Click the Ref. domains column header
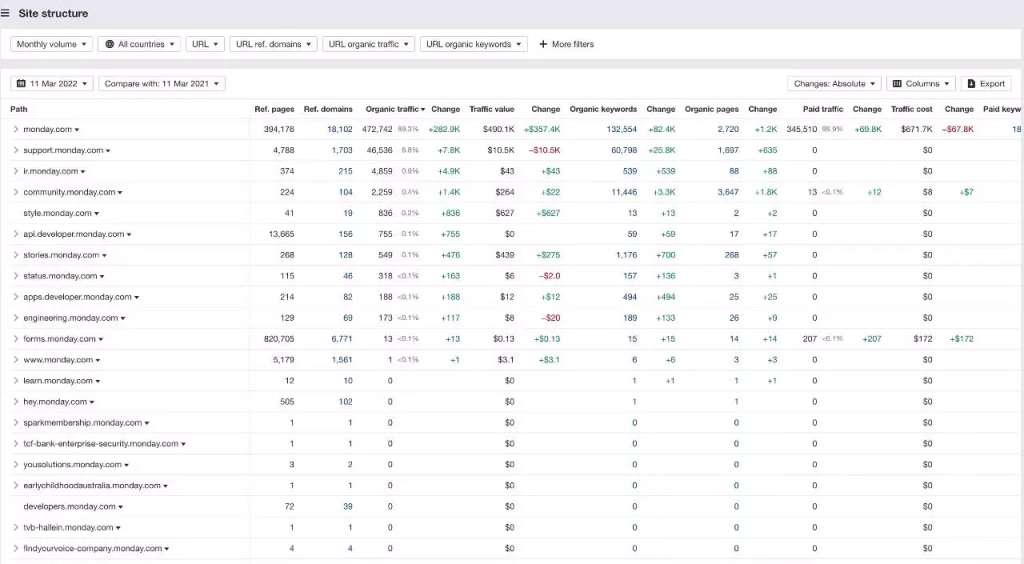Viewport: 1024px width, 564px height. pyautogui.click(x=328, y=109)
